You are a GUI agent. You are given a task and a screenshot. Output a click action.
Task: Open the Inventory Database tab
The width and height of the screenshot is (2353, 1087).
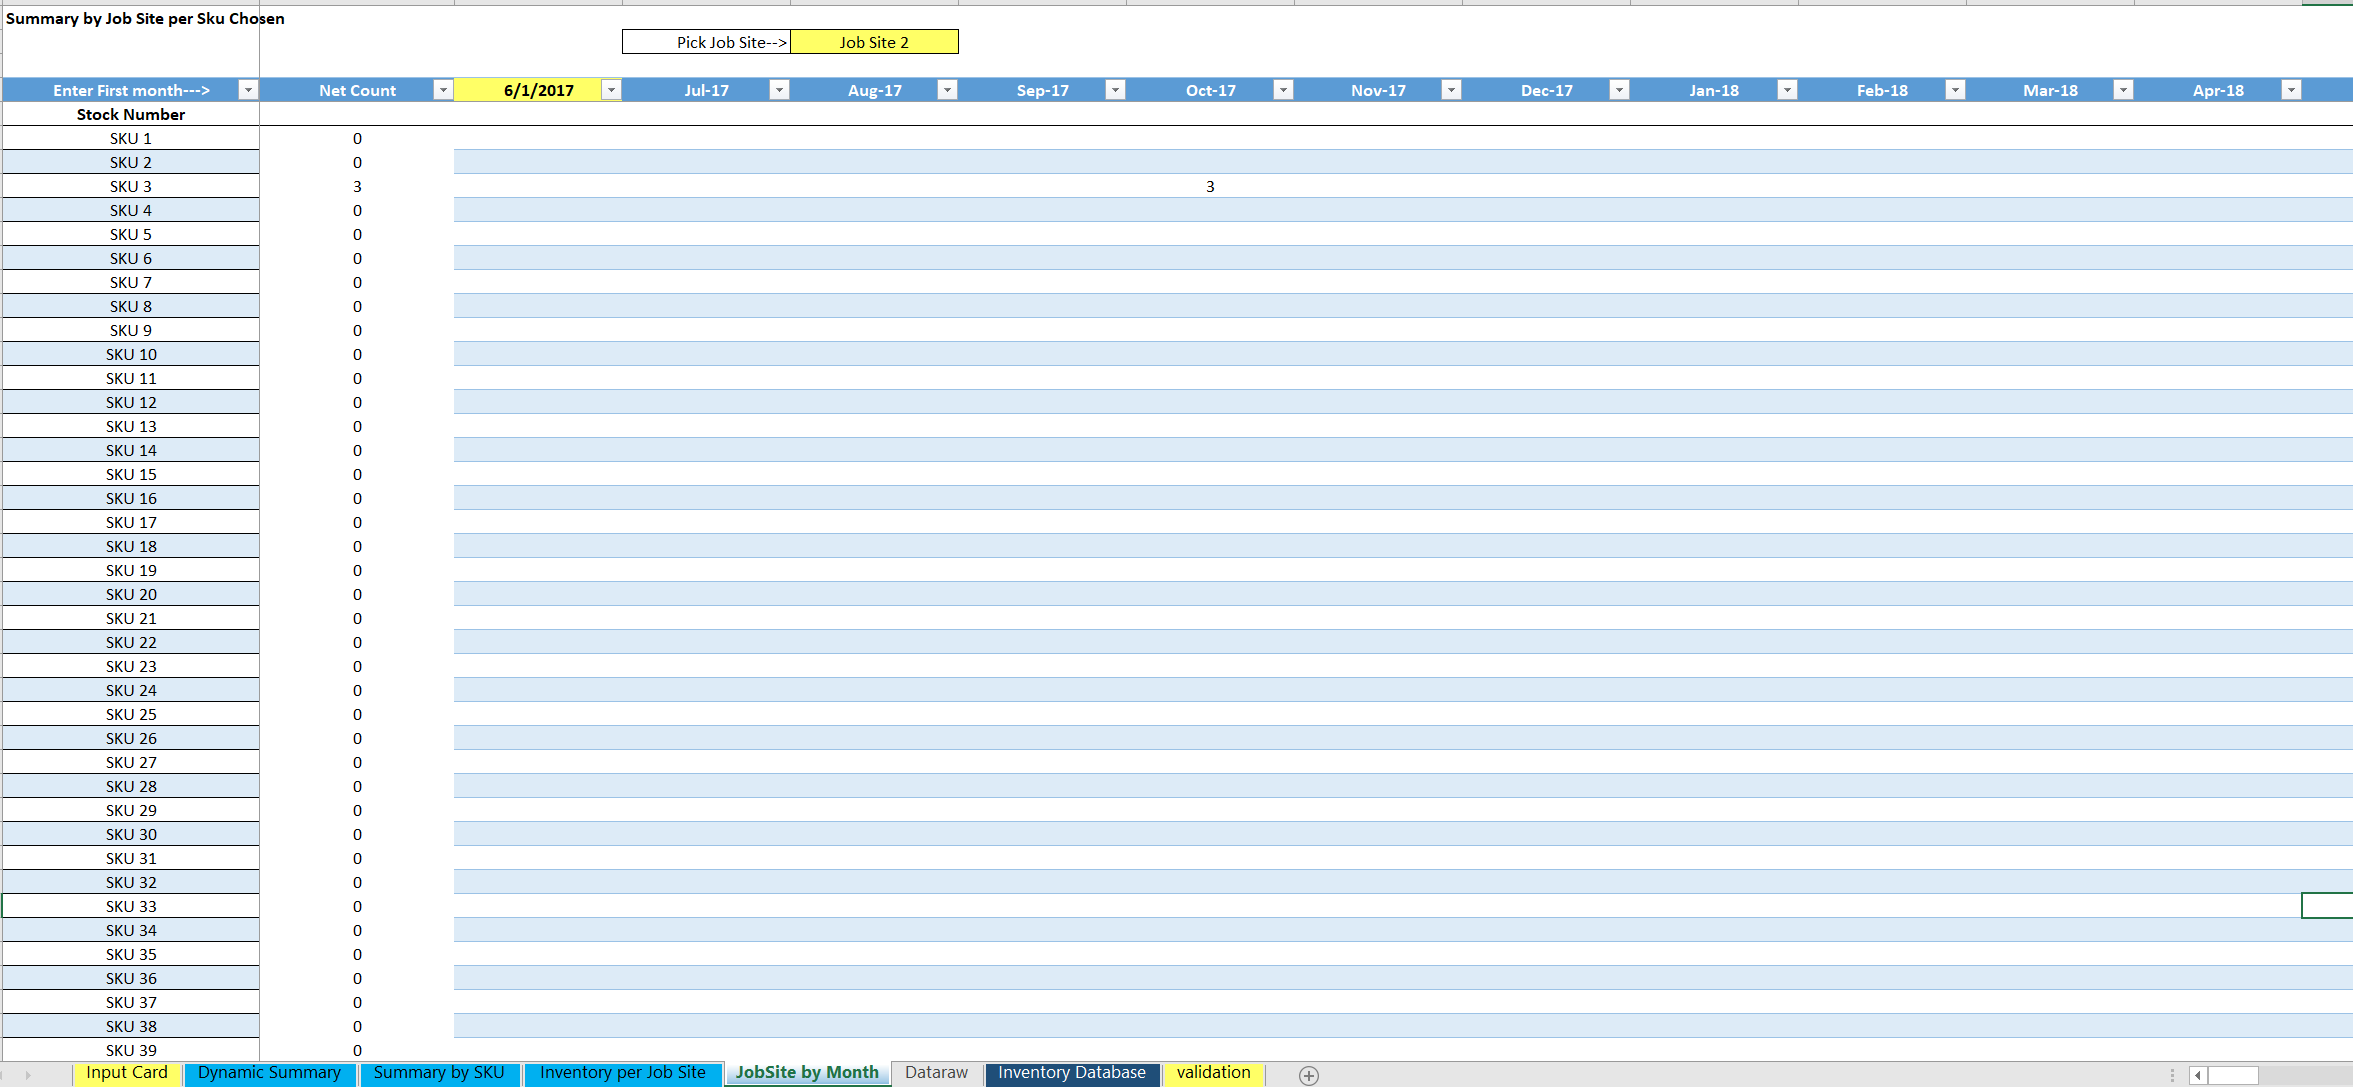click(1071, 1072)
